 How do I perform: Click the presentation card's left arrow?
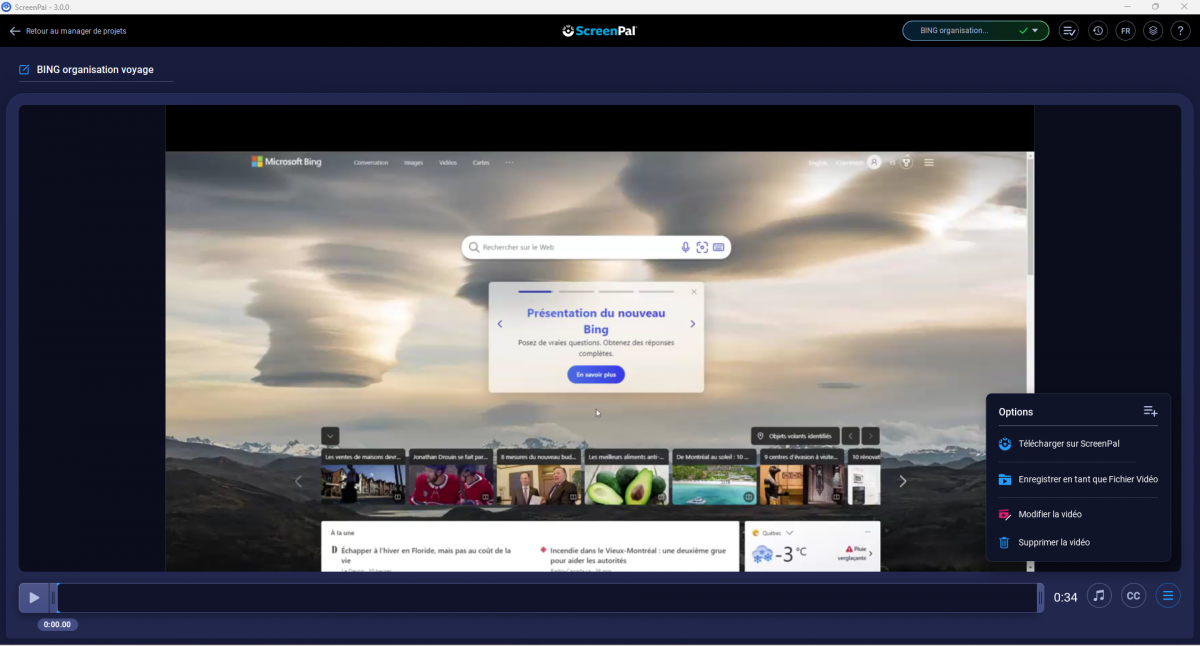pyautogui.click(x=500, y=324)
